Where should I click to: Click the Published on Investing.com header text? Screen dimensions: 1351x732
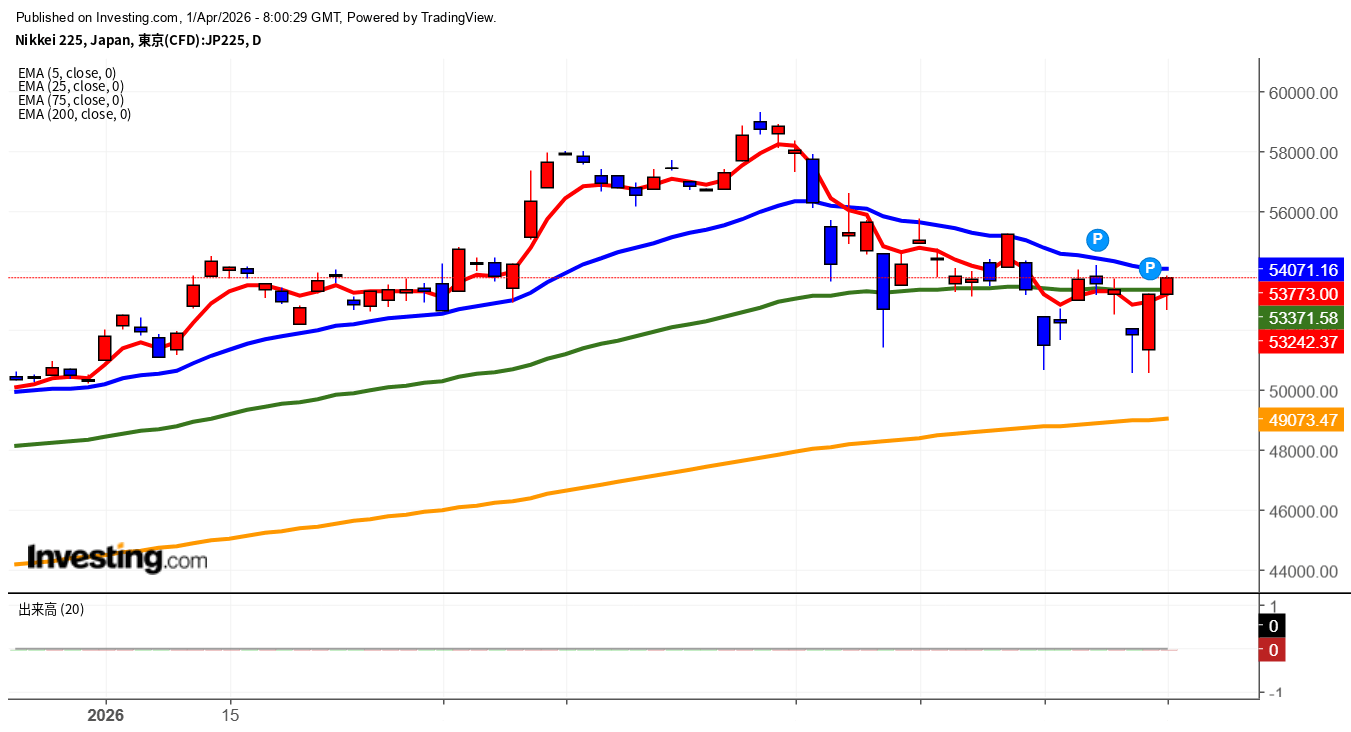[256, 17]
